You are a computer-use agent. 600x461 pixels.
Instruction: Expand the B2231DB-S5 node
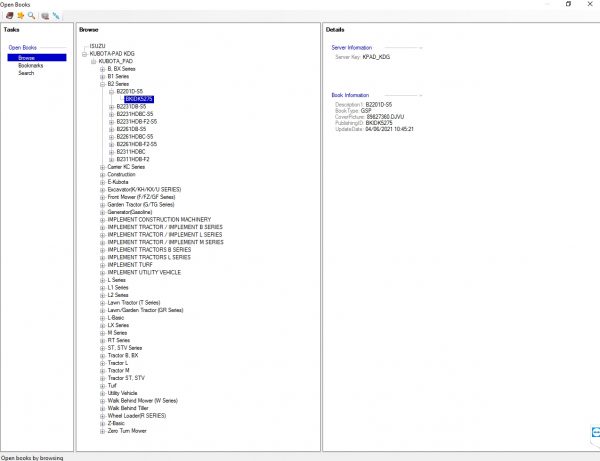[x=111, y=107]
